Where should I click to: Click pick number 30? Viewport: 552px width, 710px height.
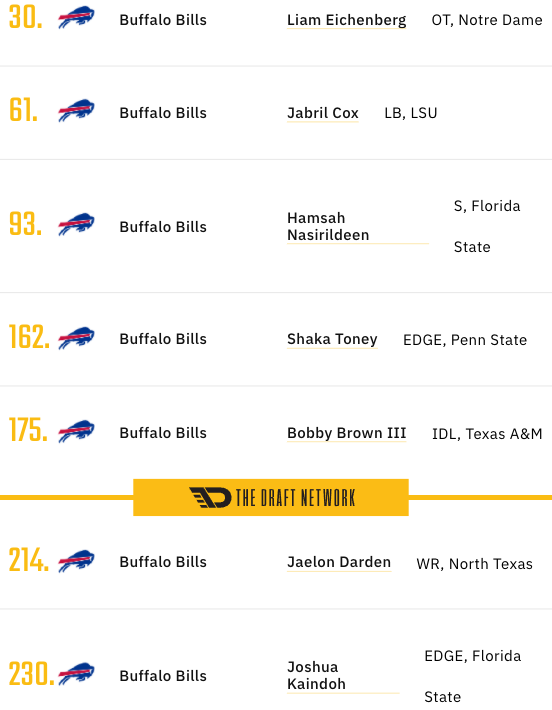pyautogui.click(x=26, y=18)
